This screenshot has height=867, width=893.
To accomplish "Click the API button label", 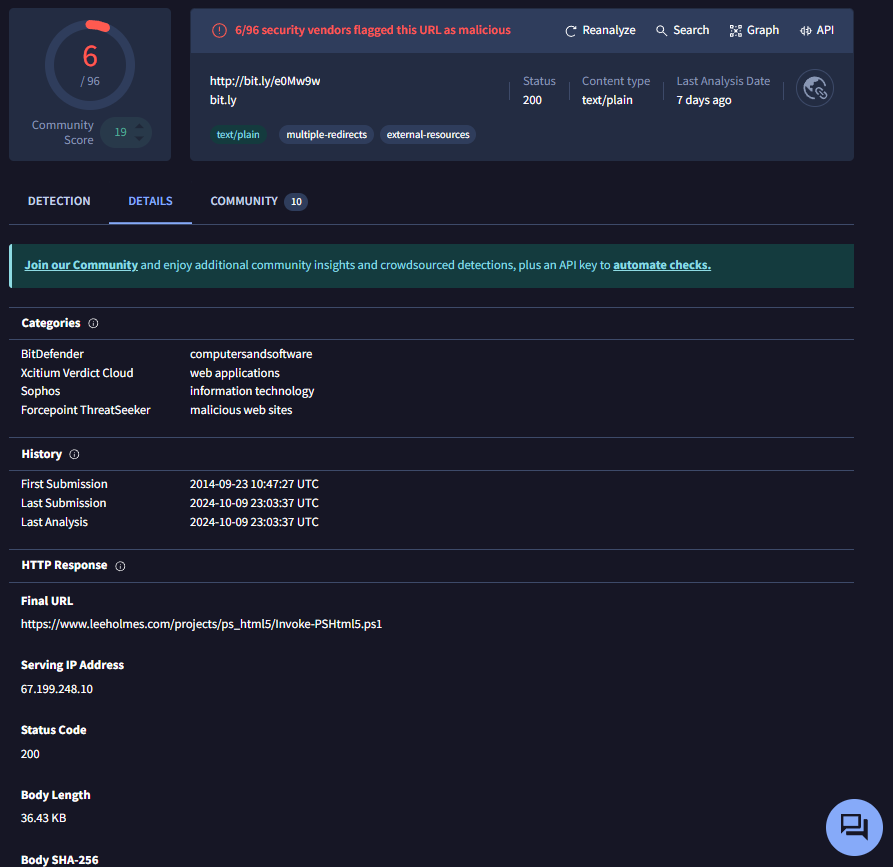I will [x=825, y=30].
